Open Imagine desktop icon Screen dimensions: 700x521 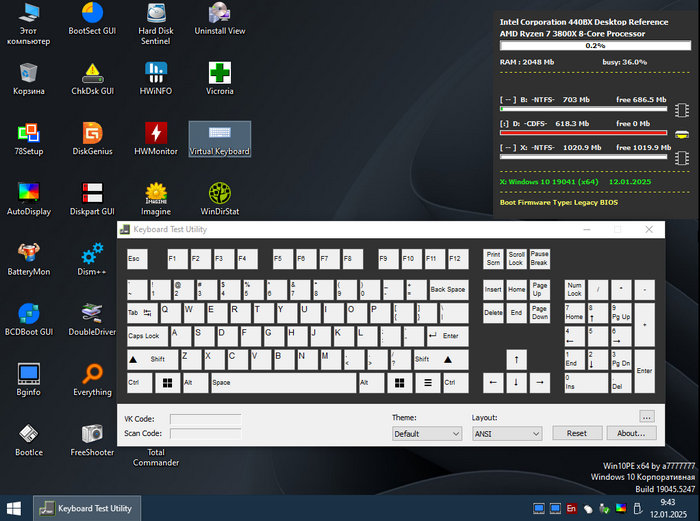[156, 200]
